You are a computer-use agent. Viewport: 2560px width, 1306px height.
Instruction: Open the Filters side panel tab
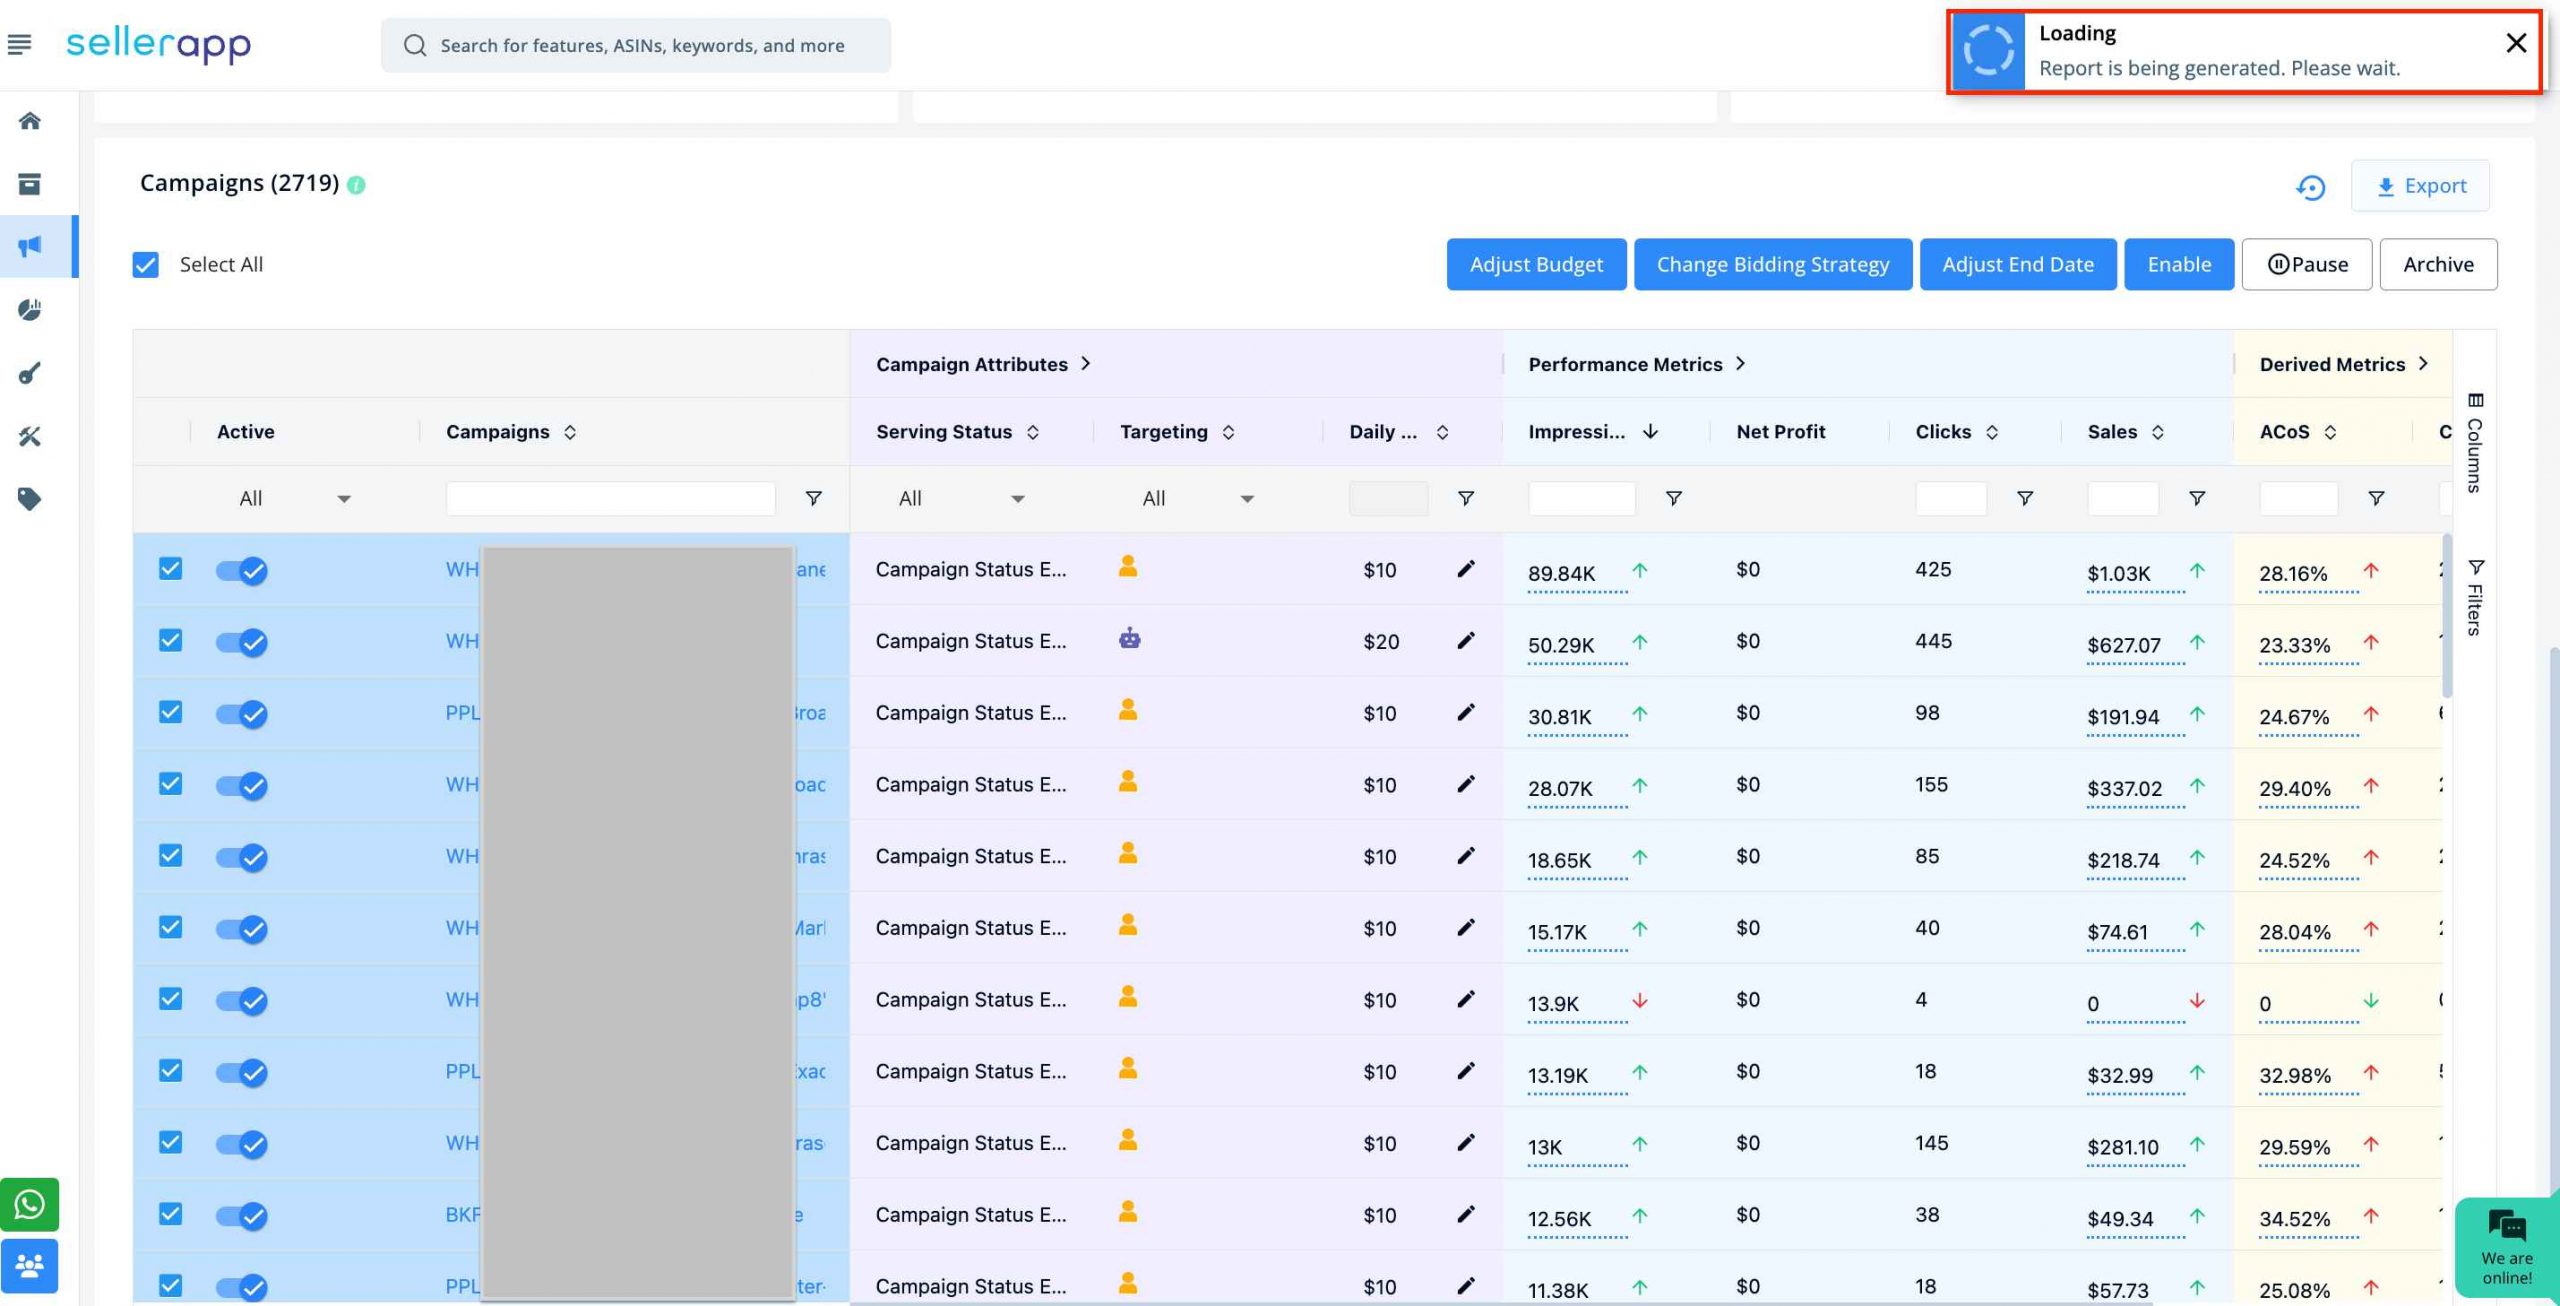[2475, 597]
